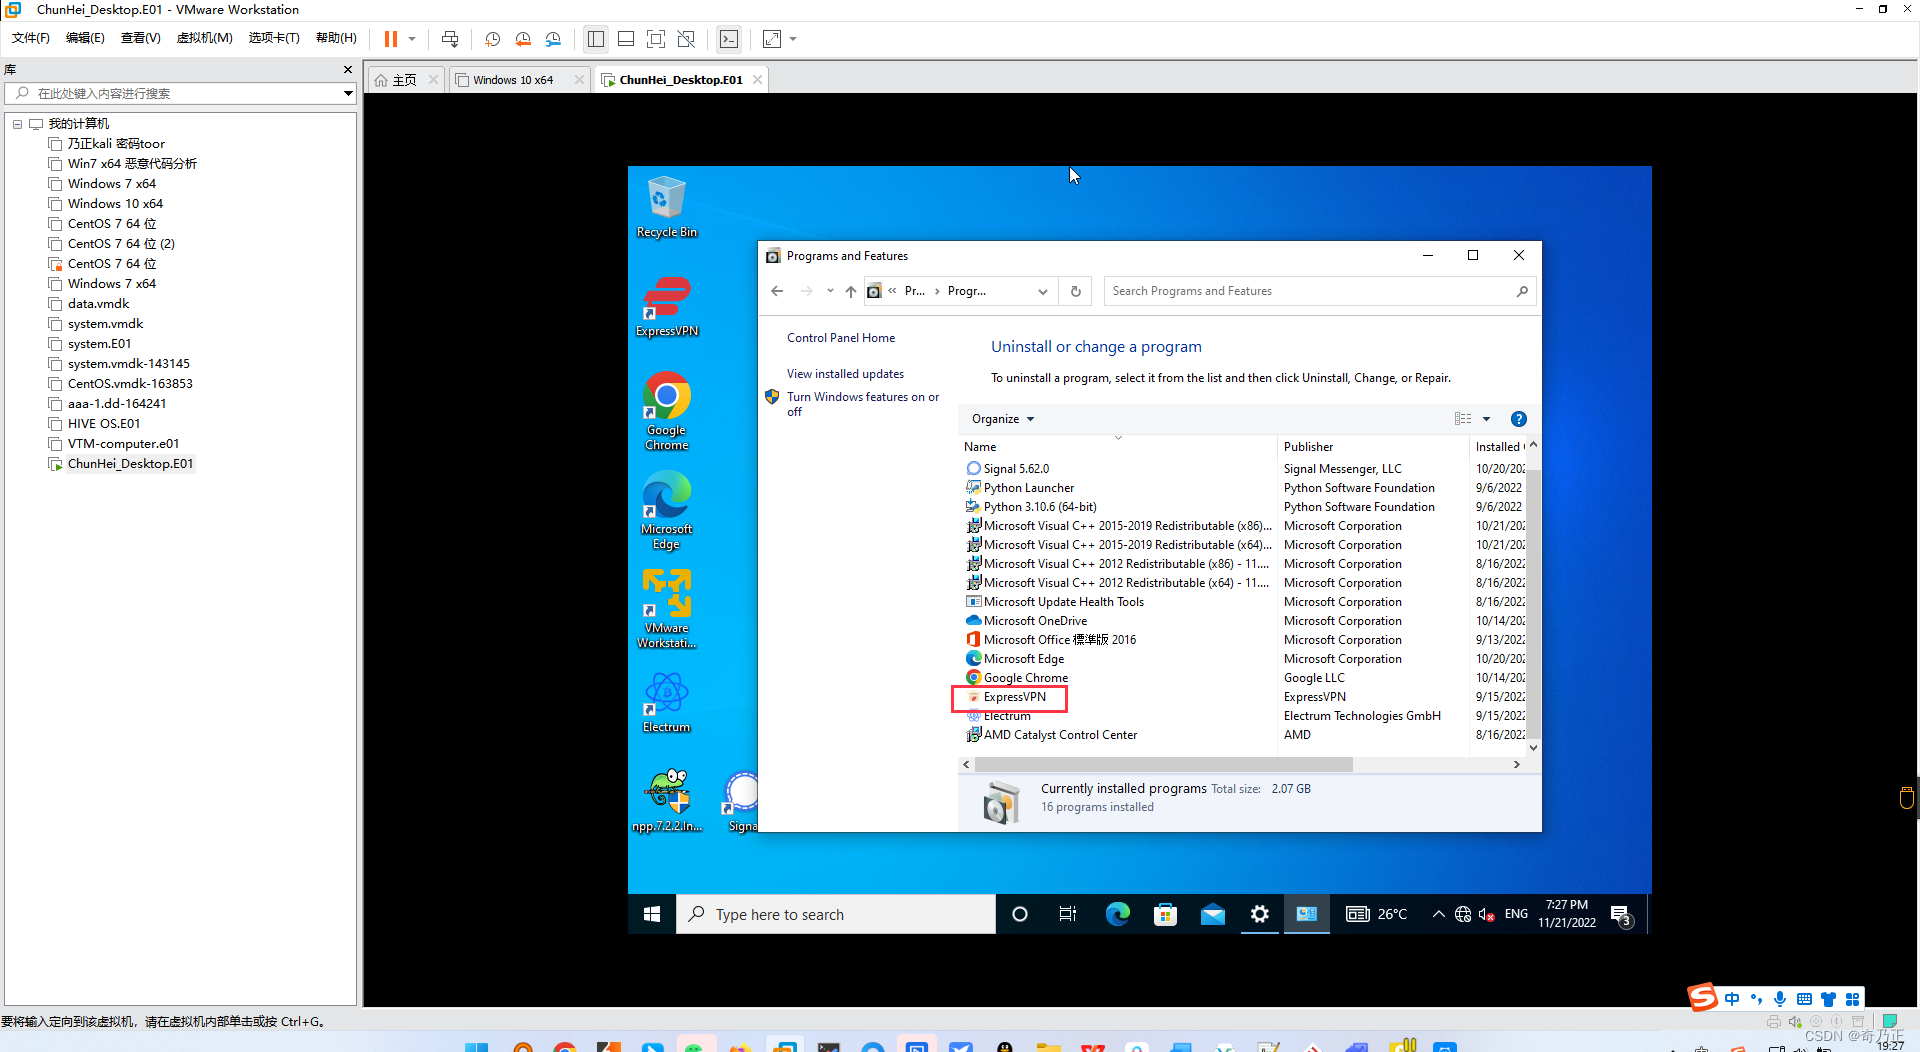
Task: Select VMware Workstation desktop shortcut
Action: pos(667,609)
